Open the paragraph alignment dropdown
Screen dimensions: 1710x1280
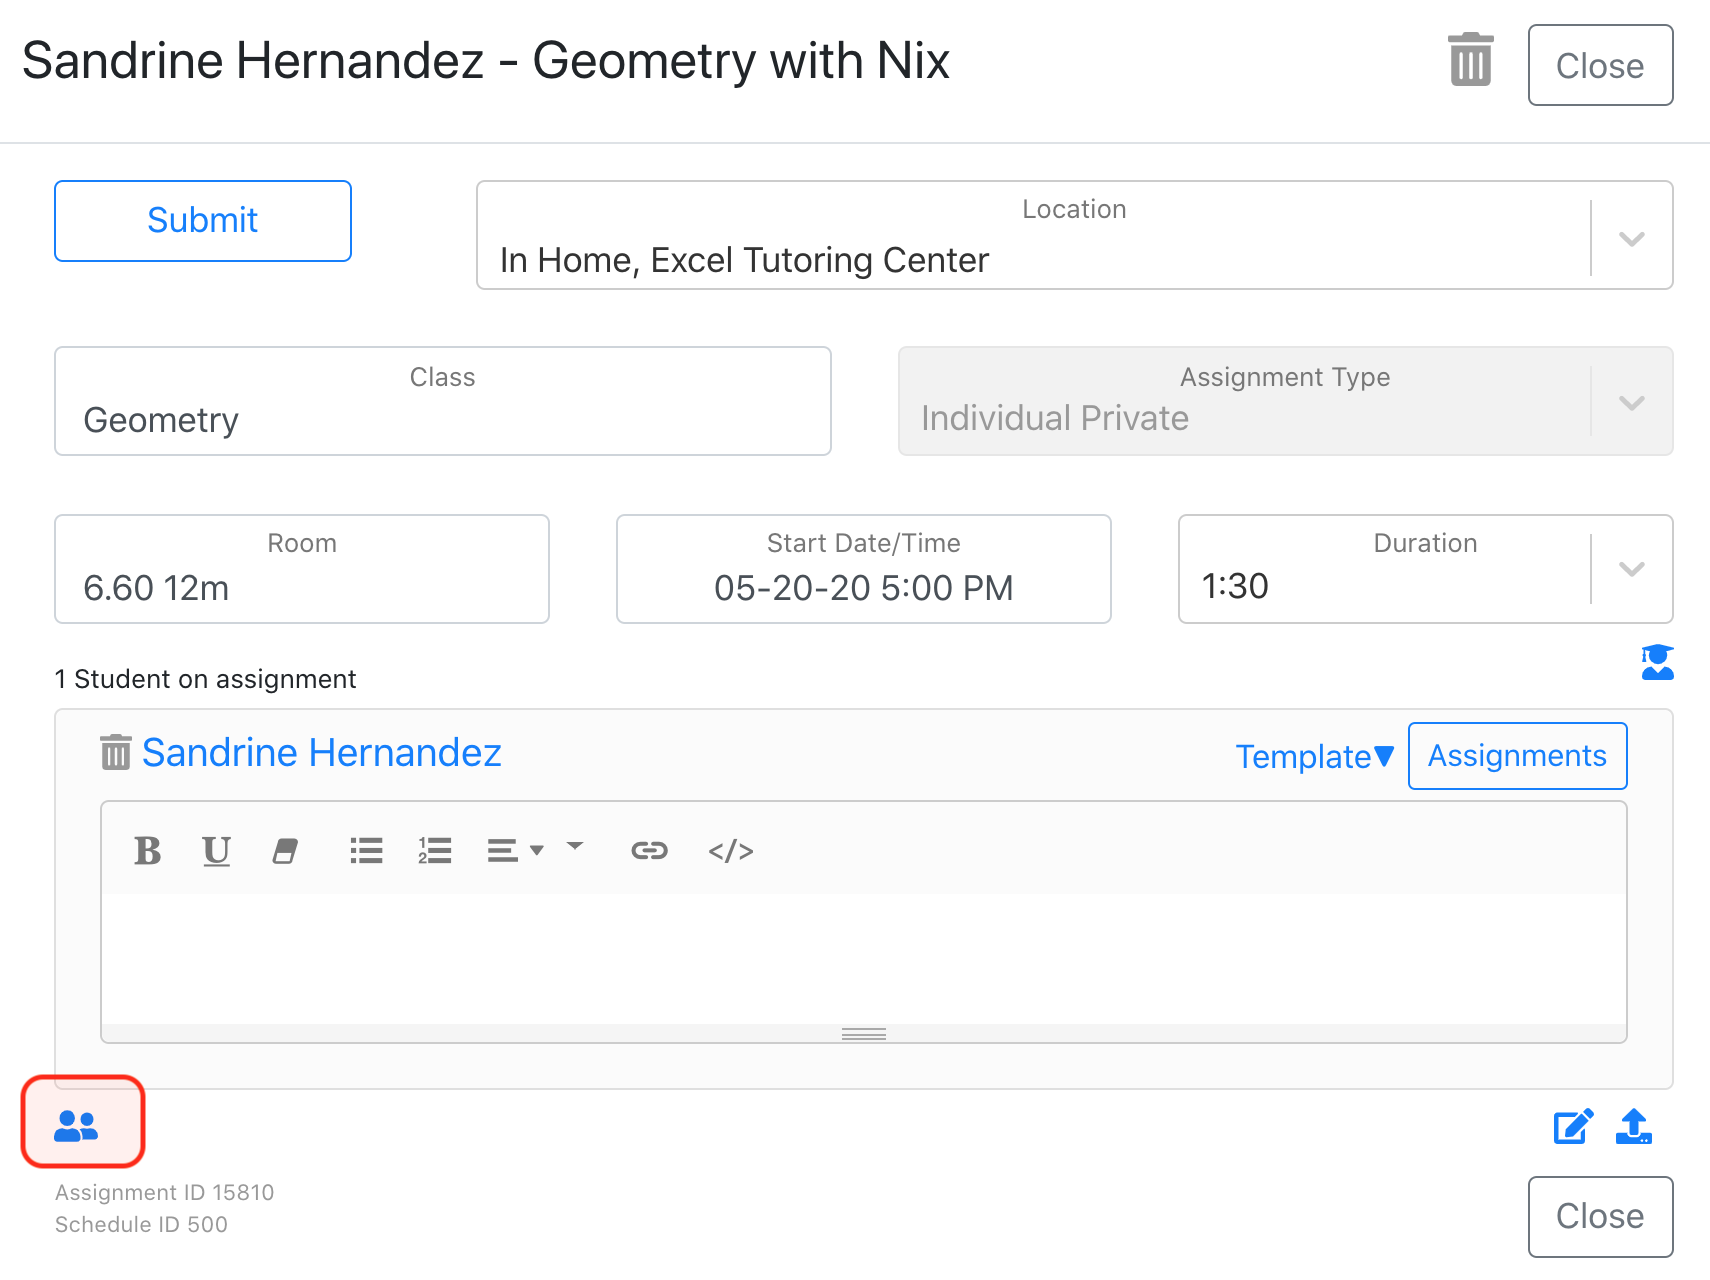[x=515, y=851]
